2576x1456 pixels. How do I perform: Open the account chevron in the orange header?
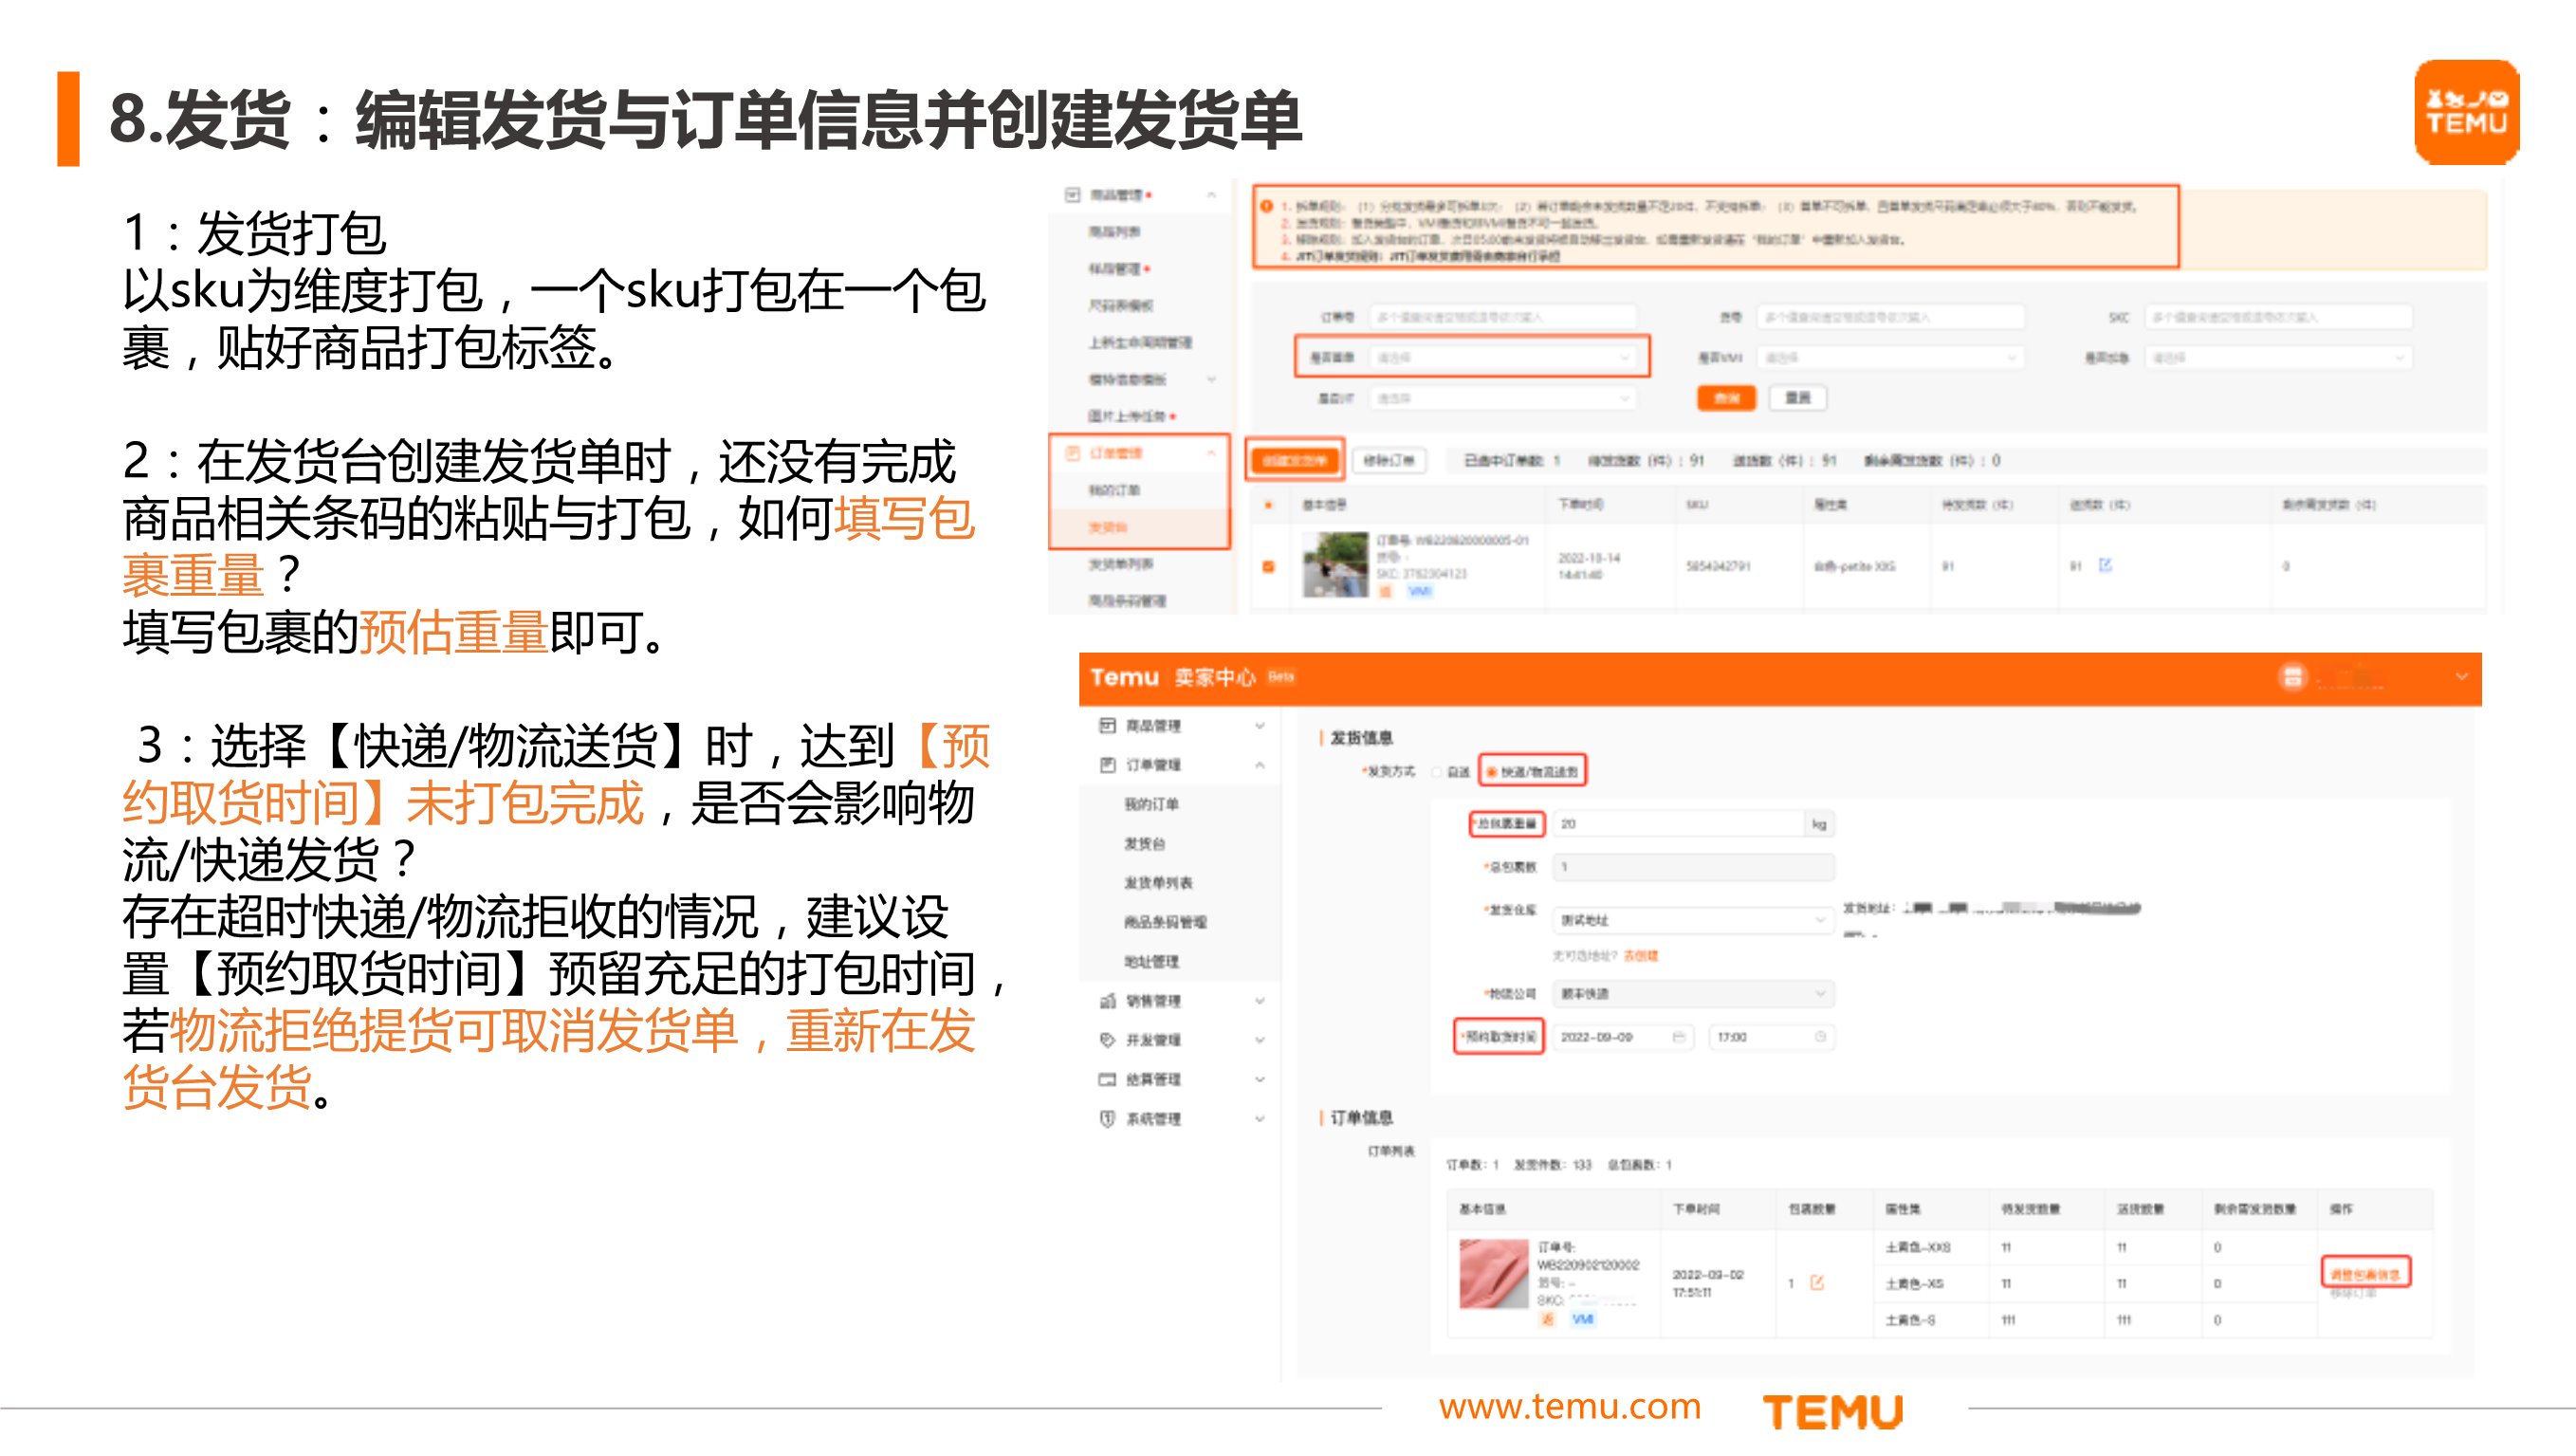pos(2461,677)
